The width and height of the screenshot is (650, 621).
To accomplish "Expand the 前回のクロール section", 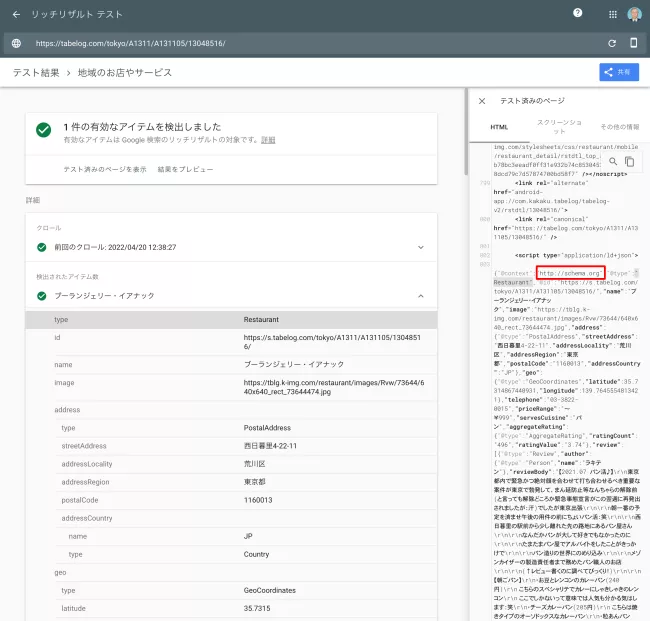I will [420, 247].
